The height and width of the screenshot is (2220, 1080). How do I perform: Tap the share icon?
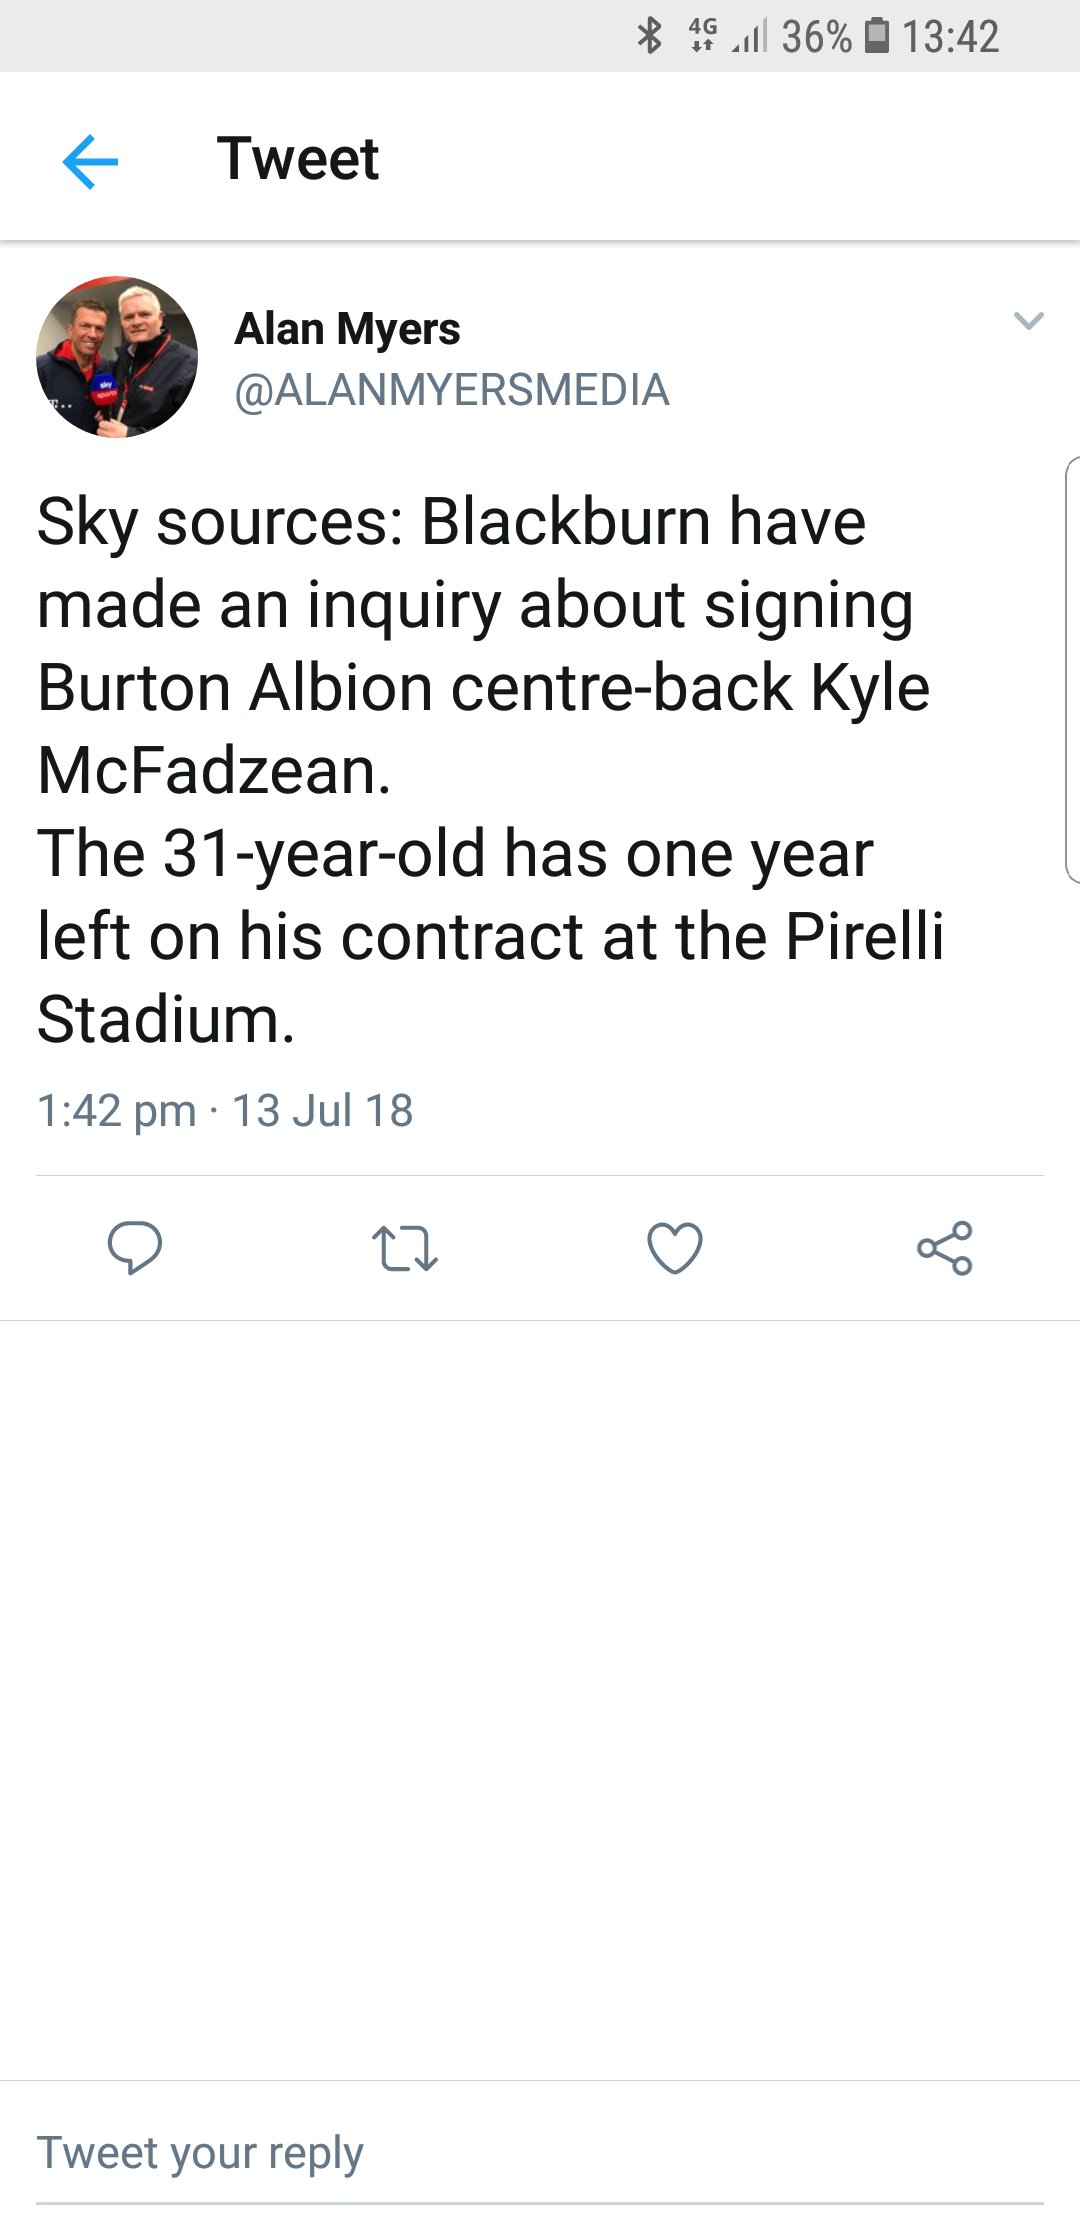tap(945, 1248)
